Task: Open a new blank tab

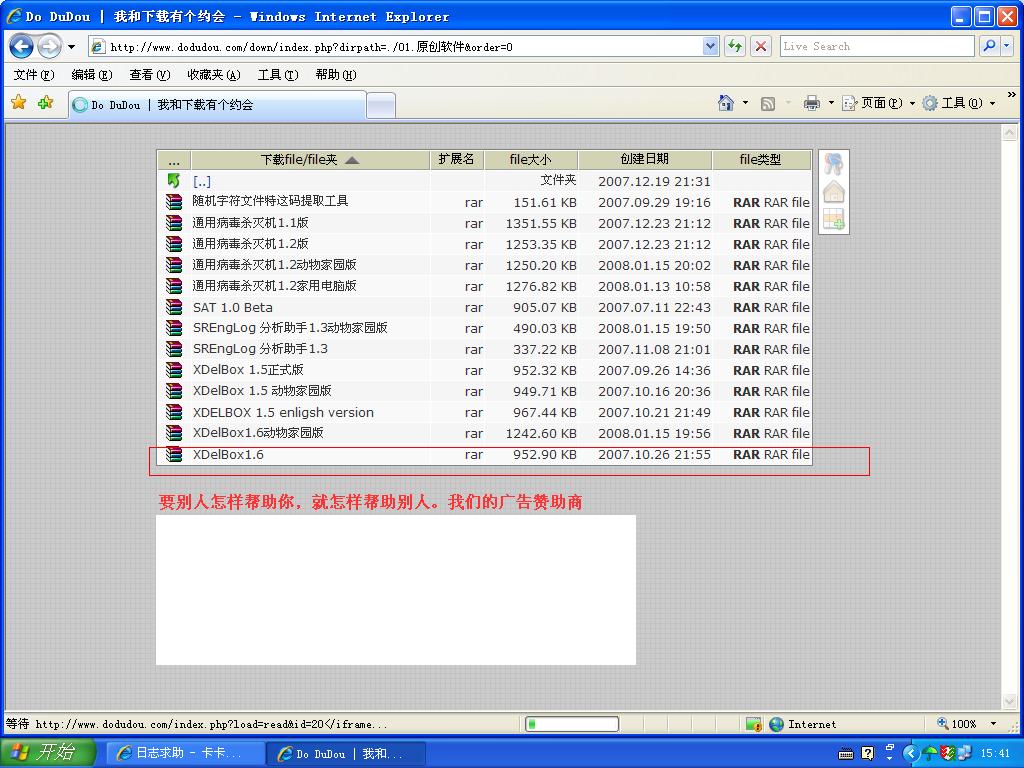Action: [x=381, y=106]
